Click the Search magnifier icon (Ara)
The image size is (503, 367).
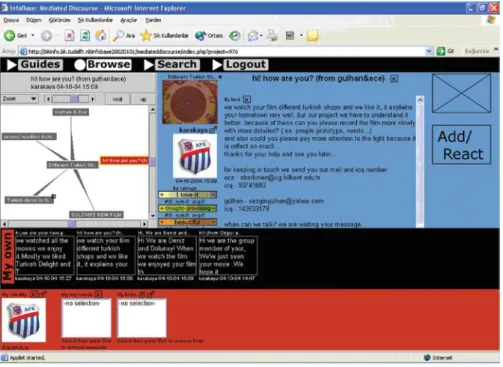(118, 35)
